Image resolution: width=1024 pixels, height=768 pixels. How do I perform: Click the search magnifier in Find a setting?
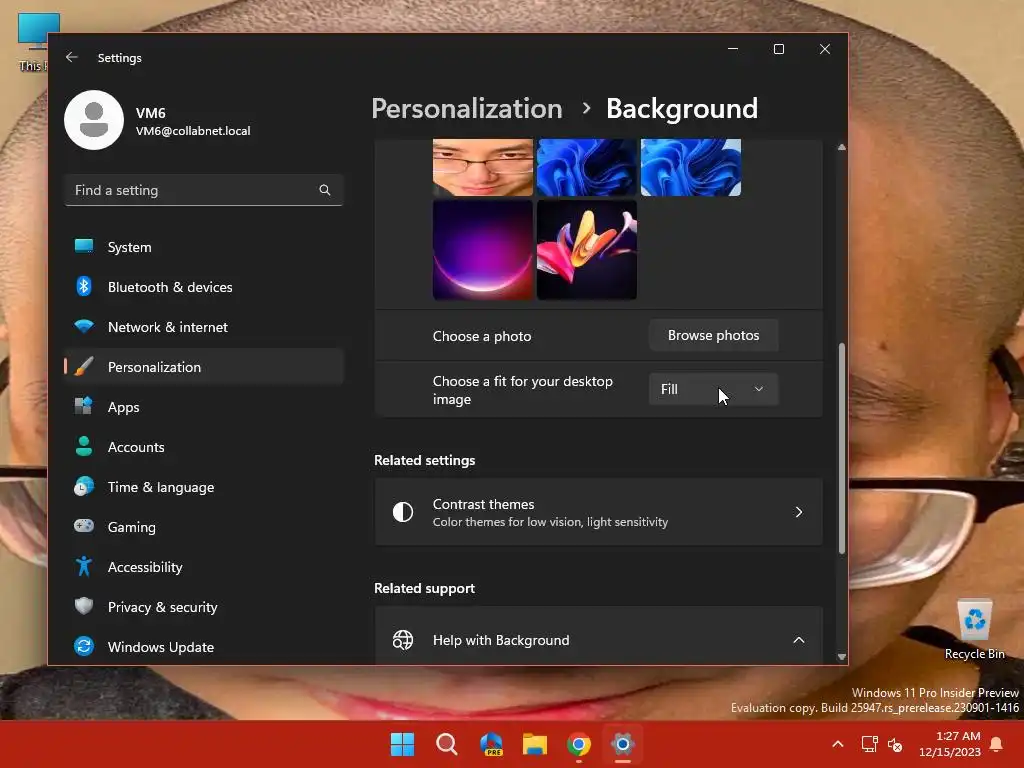click(325, 190)
